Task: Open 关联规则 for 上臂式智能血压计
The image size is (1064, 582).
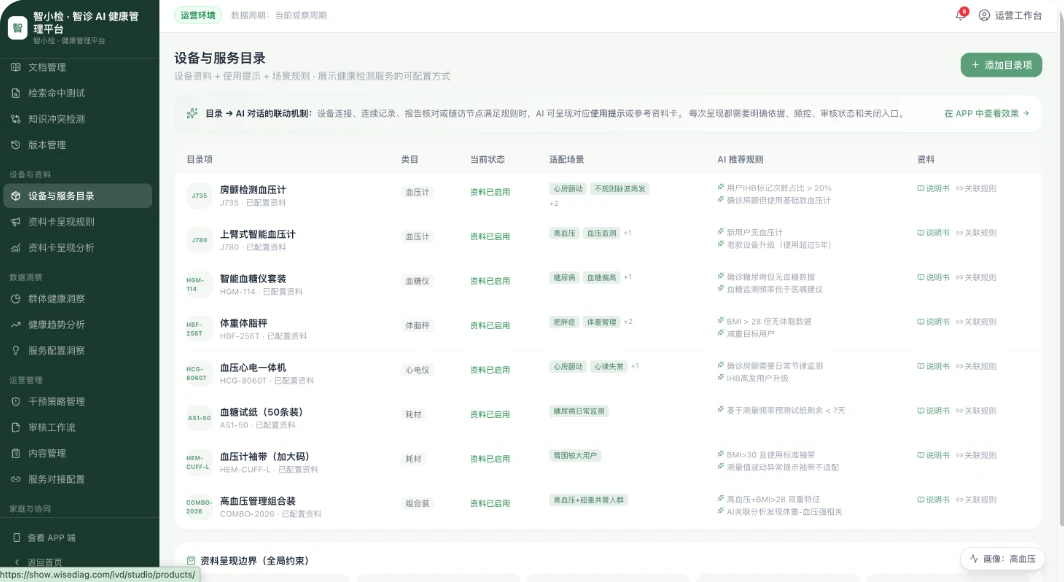Action: [x=976, y=233]
